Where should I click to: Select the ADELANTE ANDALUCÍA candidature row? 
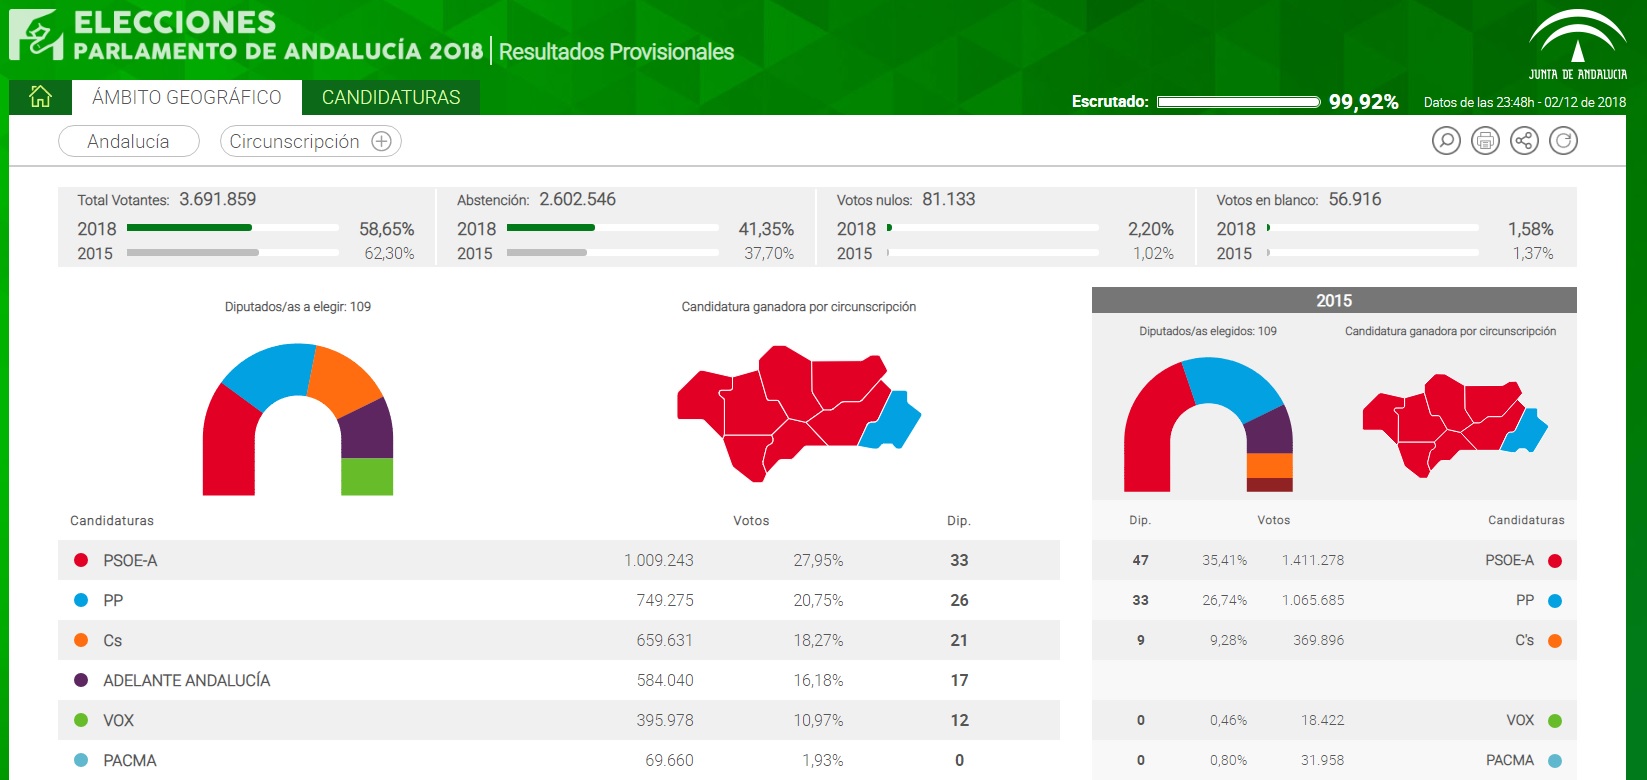pos(558,680)
